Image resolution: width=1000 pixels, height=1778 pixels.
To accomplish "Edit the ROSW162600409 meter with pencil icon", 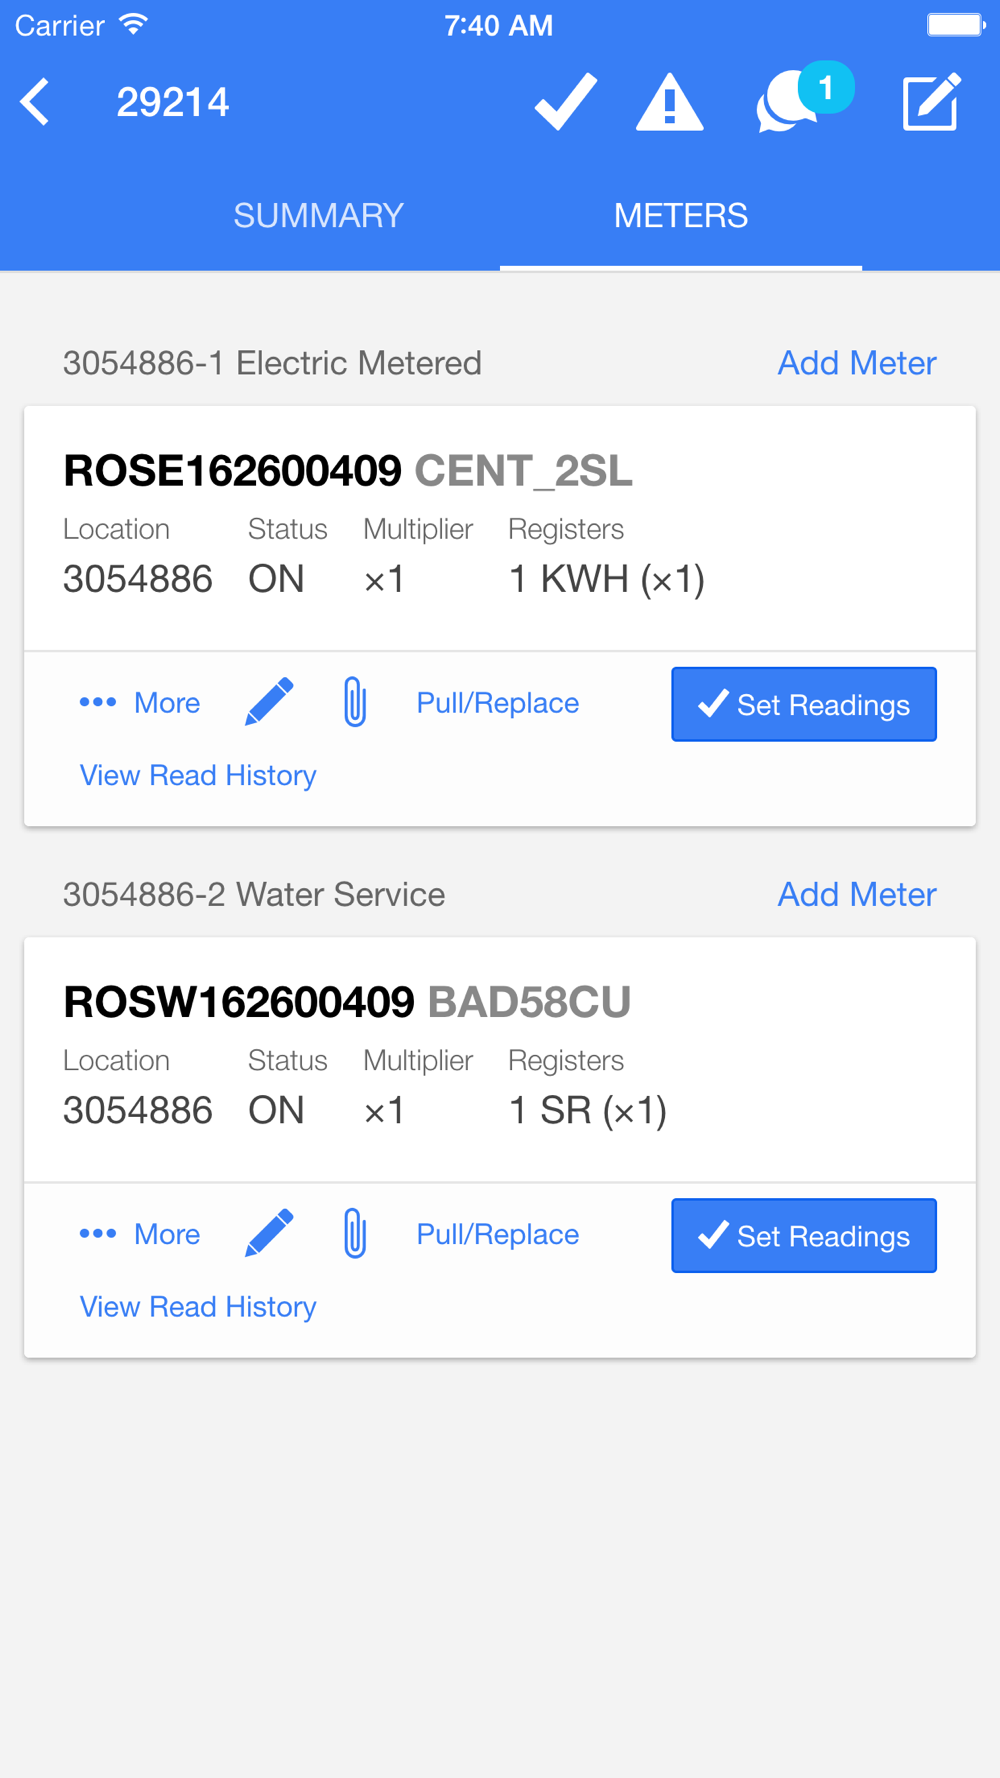I will 269,1233.
